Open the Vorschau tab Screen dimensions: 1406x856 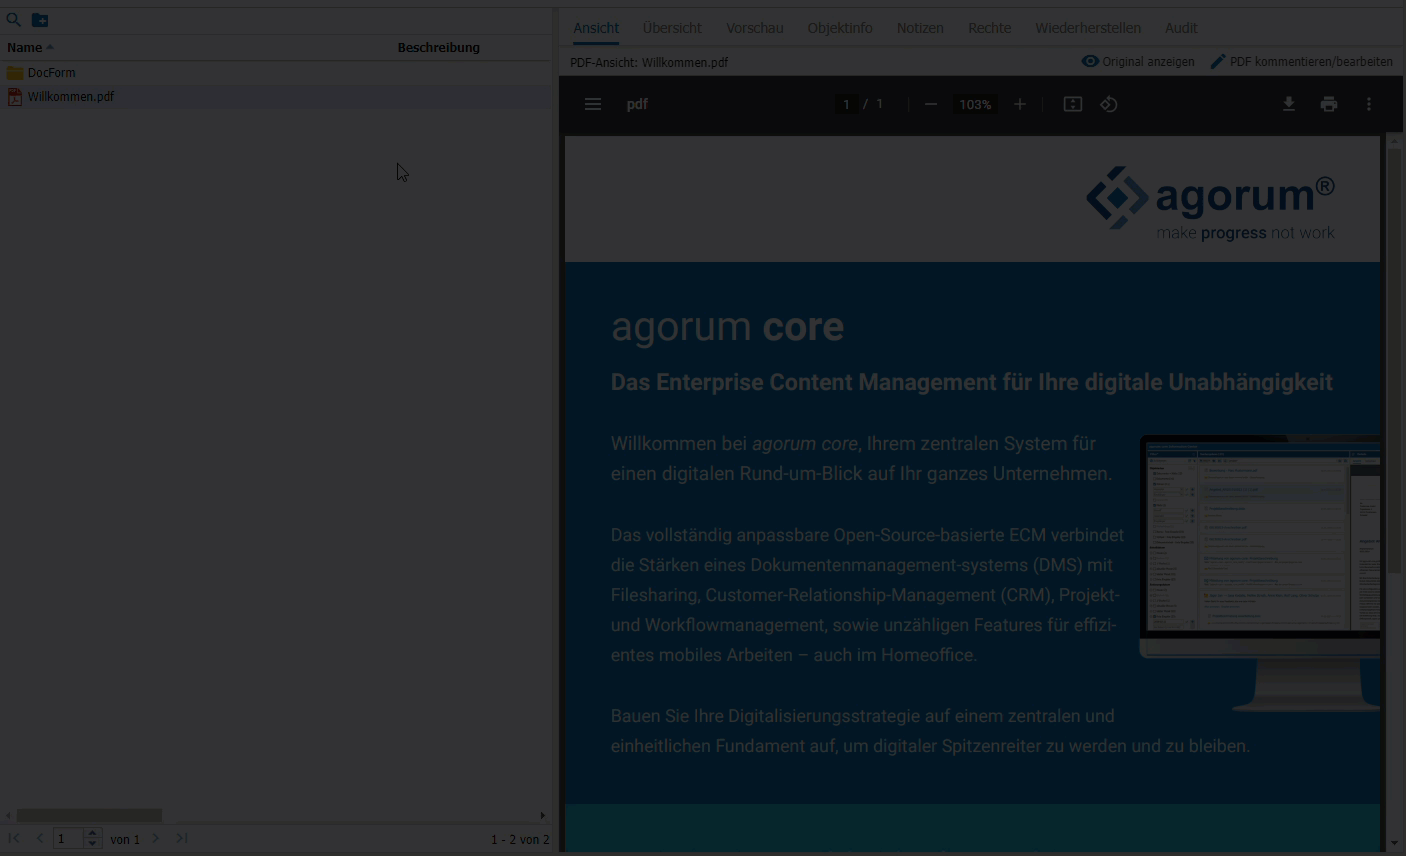point(755,28)
